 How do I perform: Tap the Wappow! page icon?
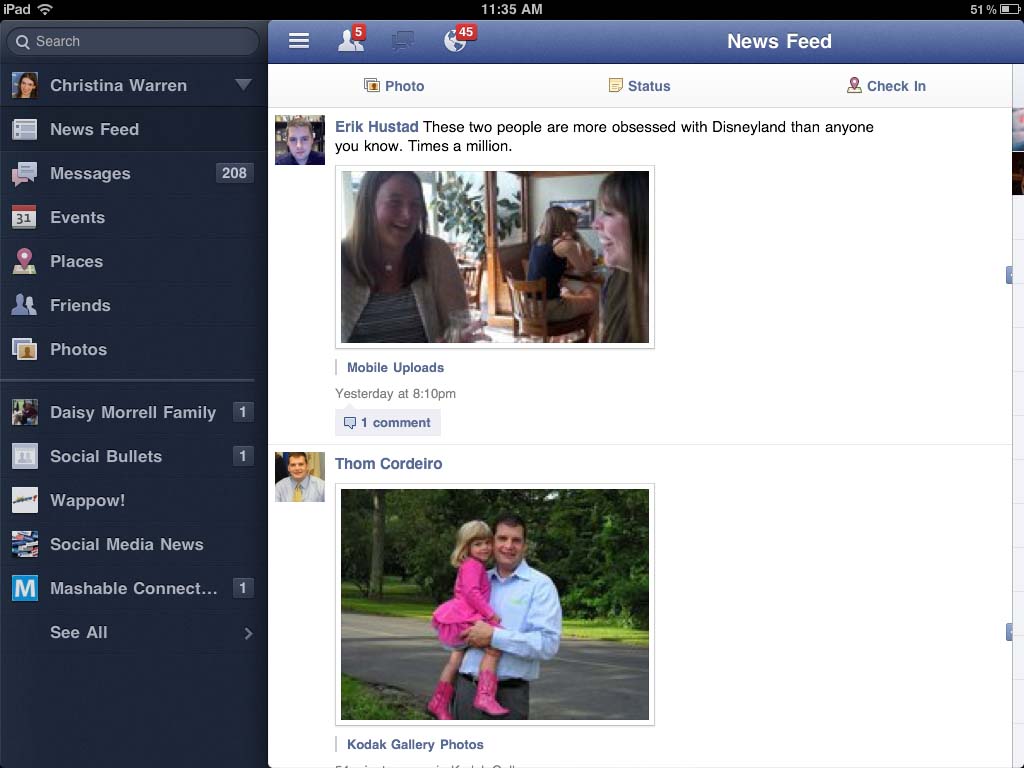coord(25,500)
